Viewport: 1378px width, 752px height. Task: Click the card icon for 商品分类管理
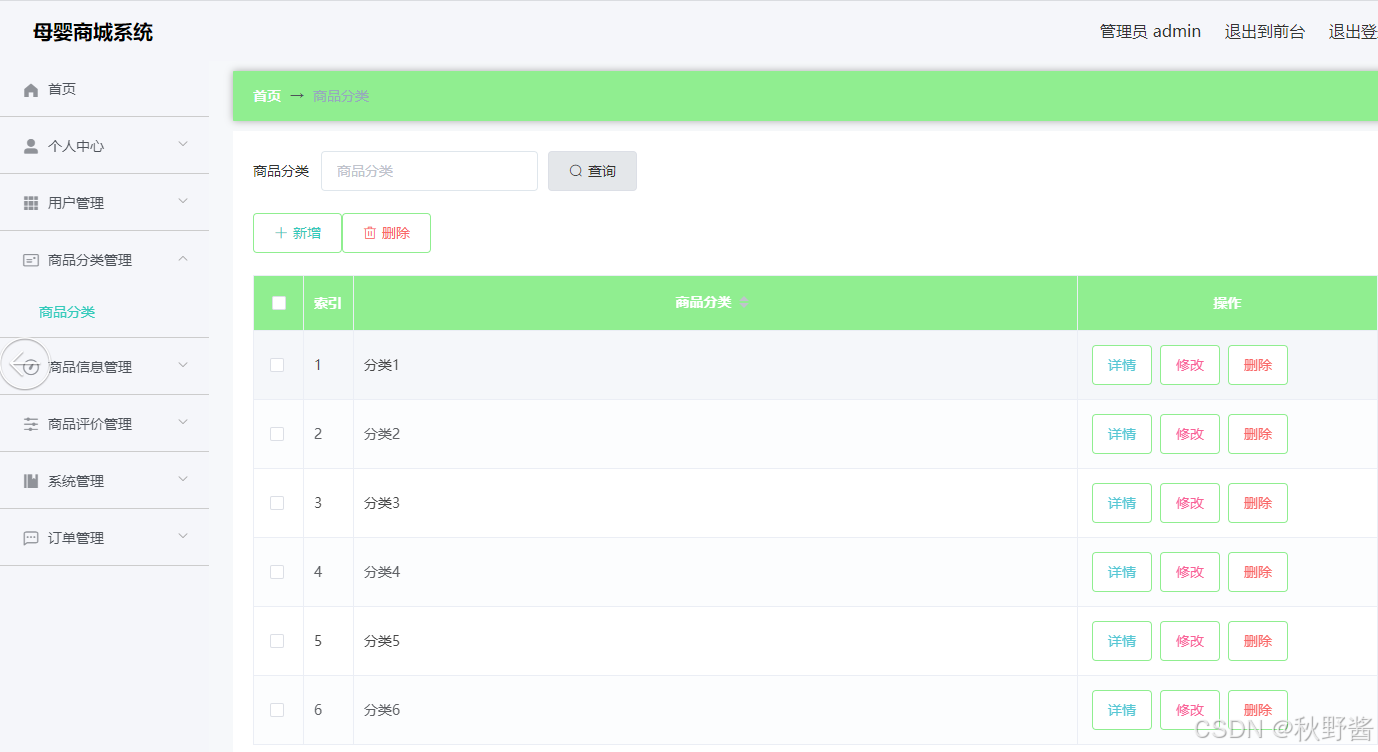[31, 260]
